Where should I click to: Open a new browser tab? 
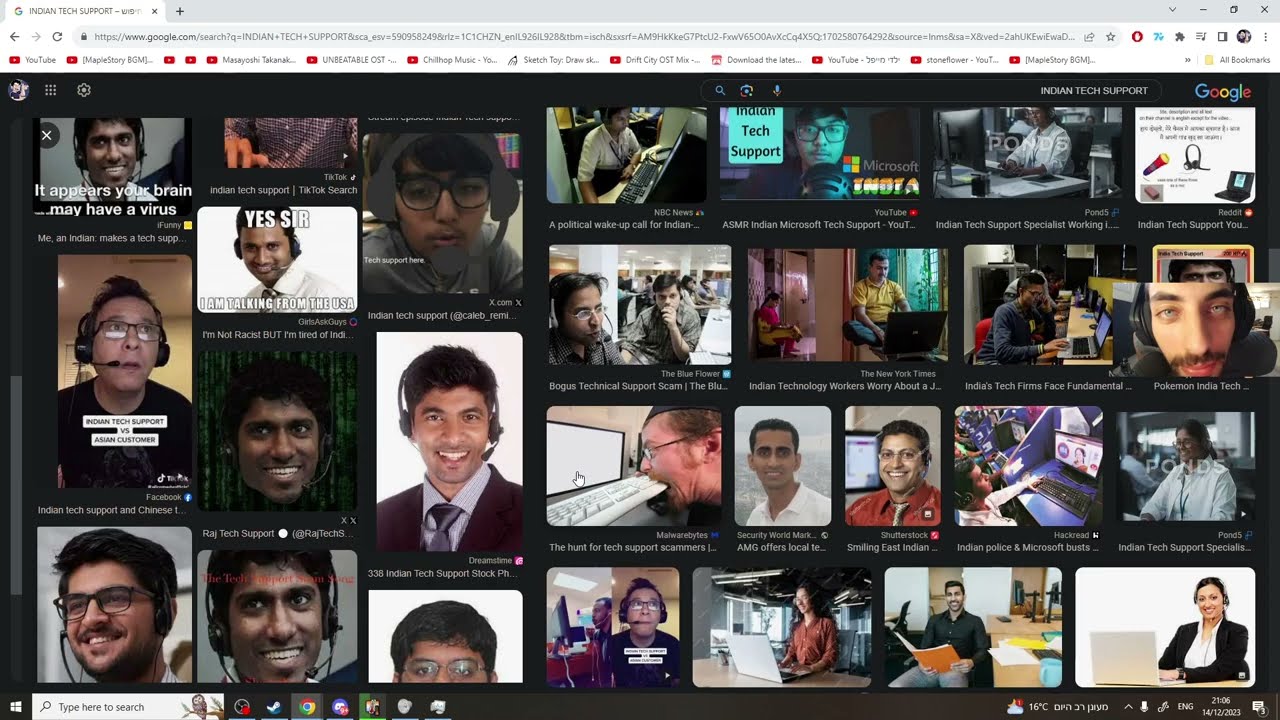point(180,11)
